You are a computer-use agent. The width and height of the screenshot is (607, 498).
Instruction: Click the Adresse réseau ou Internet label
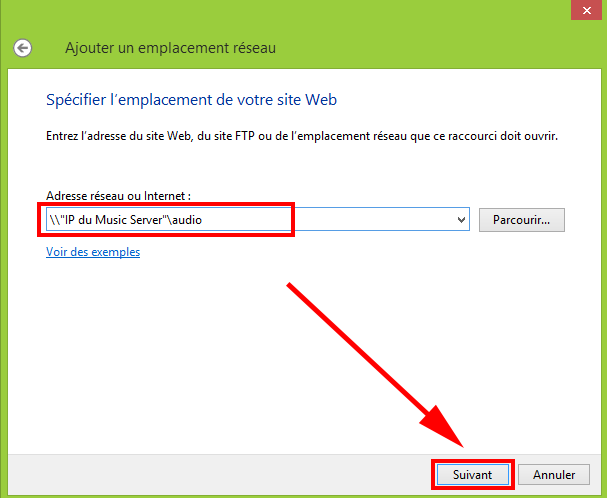(118, 196)
